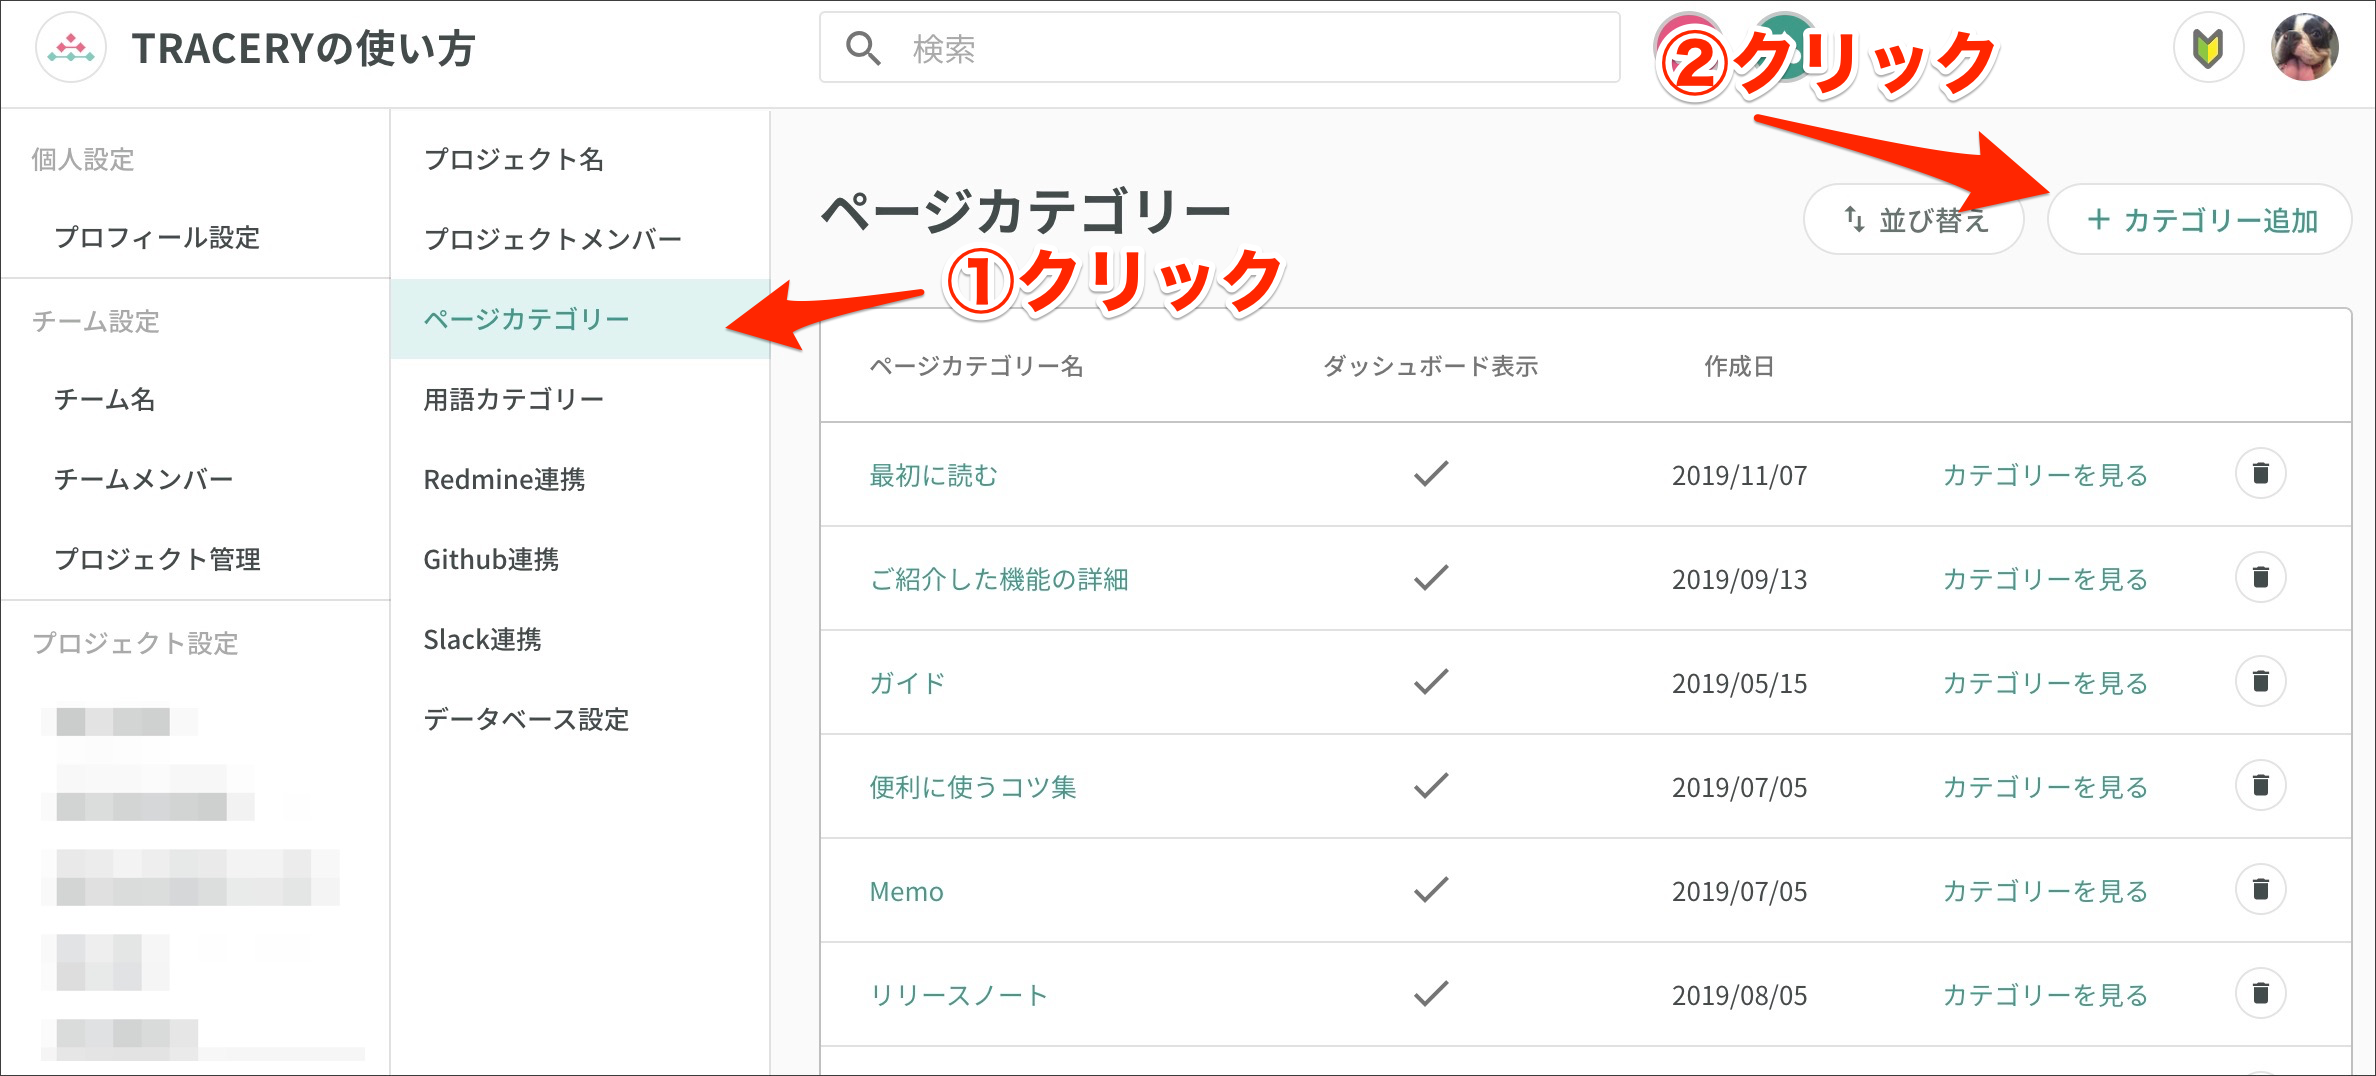2376x1076 pixels.
Task: Click the 検索 search input field
Action: [x=1220, y=48]
